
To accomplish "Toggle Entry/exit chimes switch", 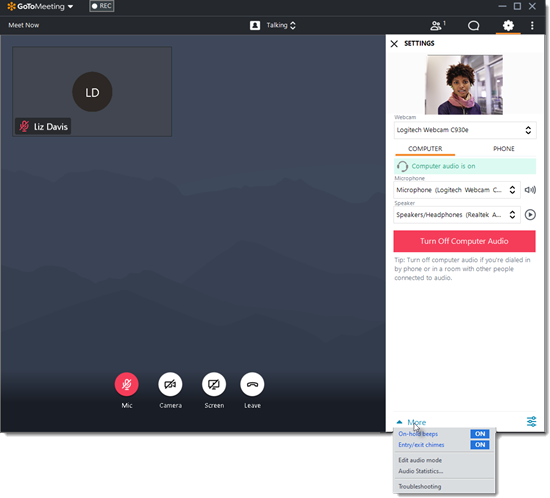I will (479, 445).
